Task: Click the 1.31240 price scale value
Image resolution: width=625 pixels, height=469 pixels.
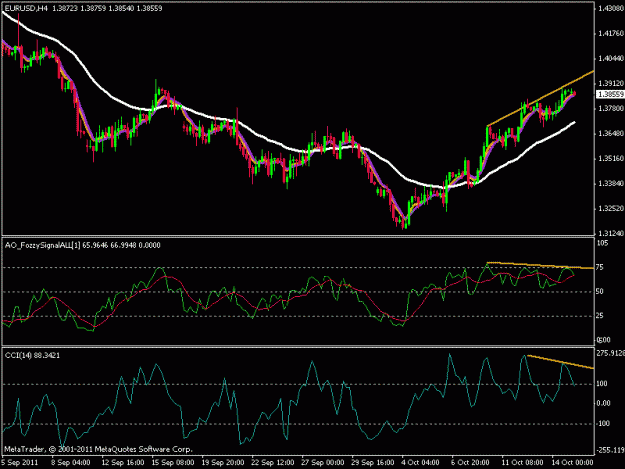Action: pos(611,233)
